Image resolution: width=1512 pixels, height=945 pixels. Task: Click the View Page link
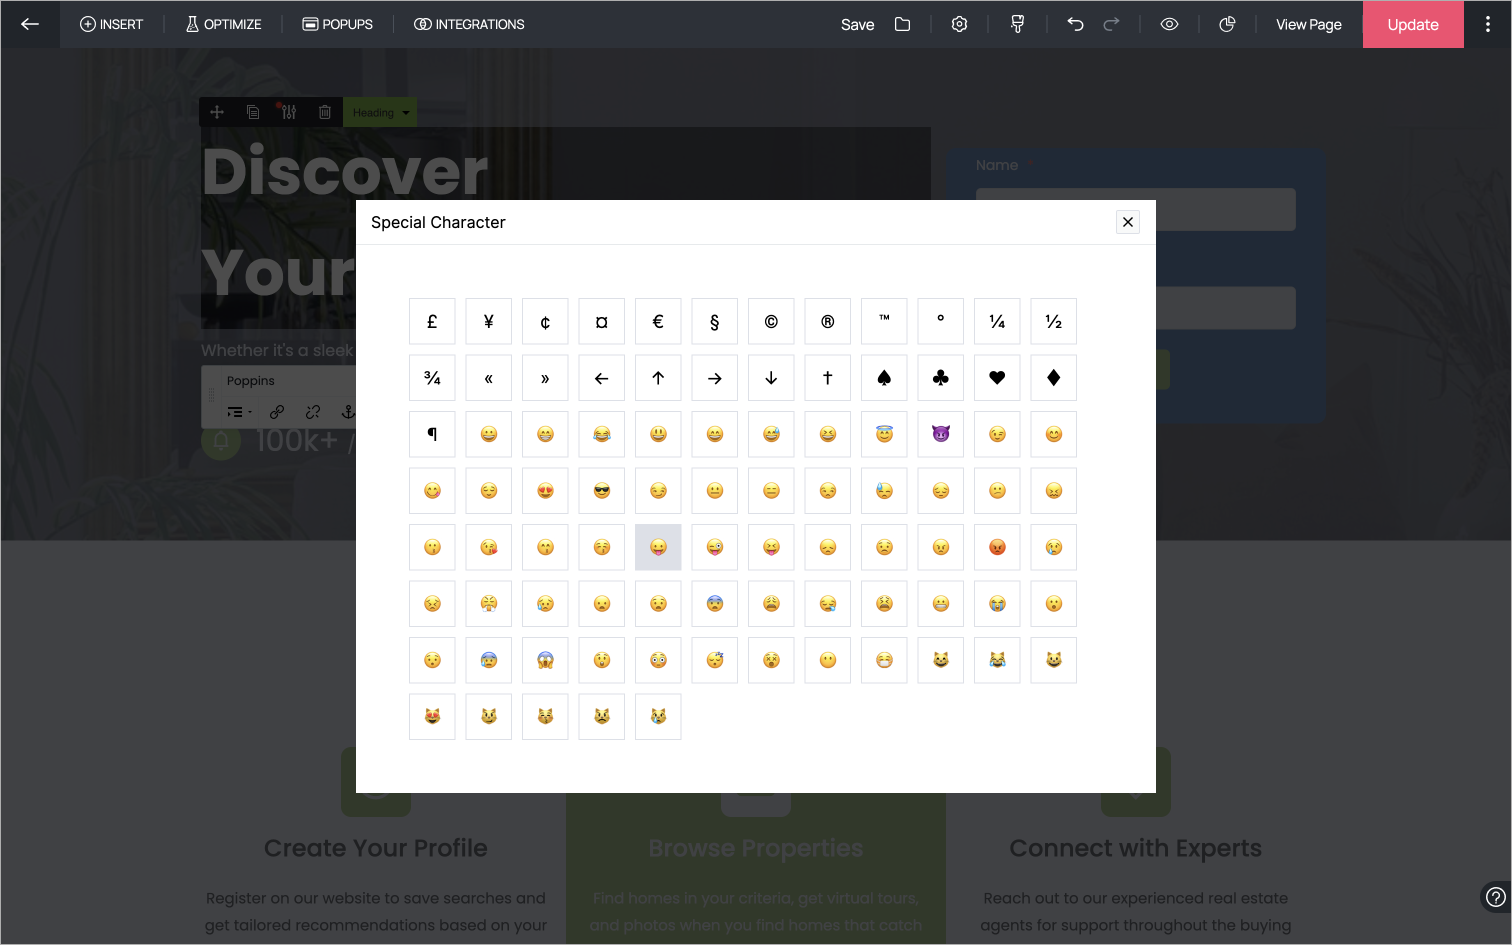point(1309,24)
